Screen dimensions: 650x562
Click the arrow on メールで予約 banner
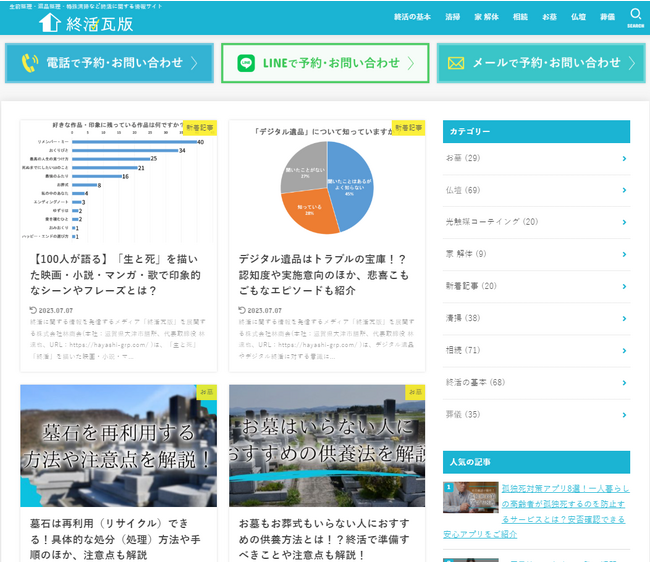click(x=631, y=63)
